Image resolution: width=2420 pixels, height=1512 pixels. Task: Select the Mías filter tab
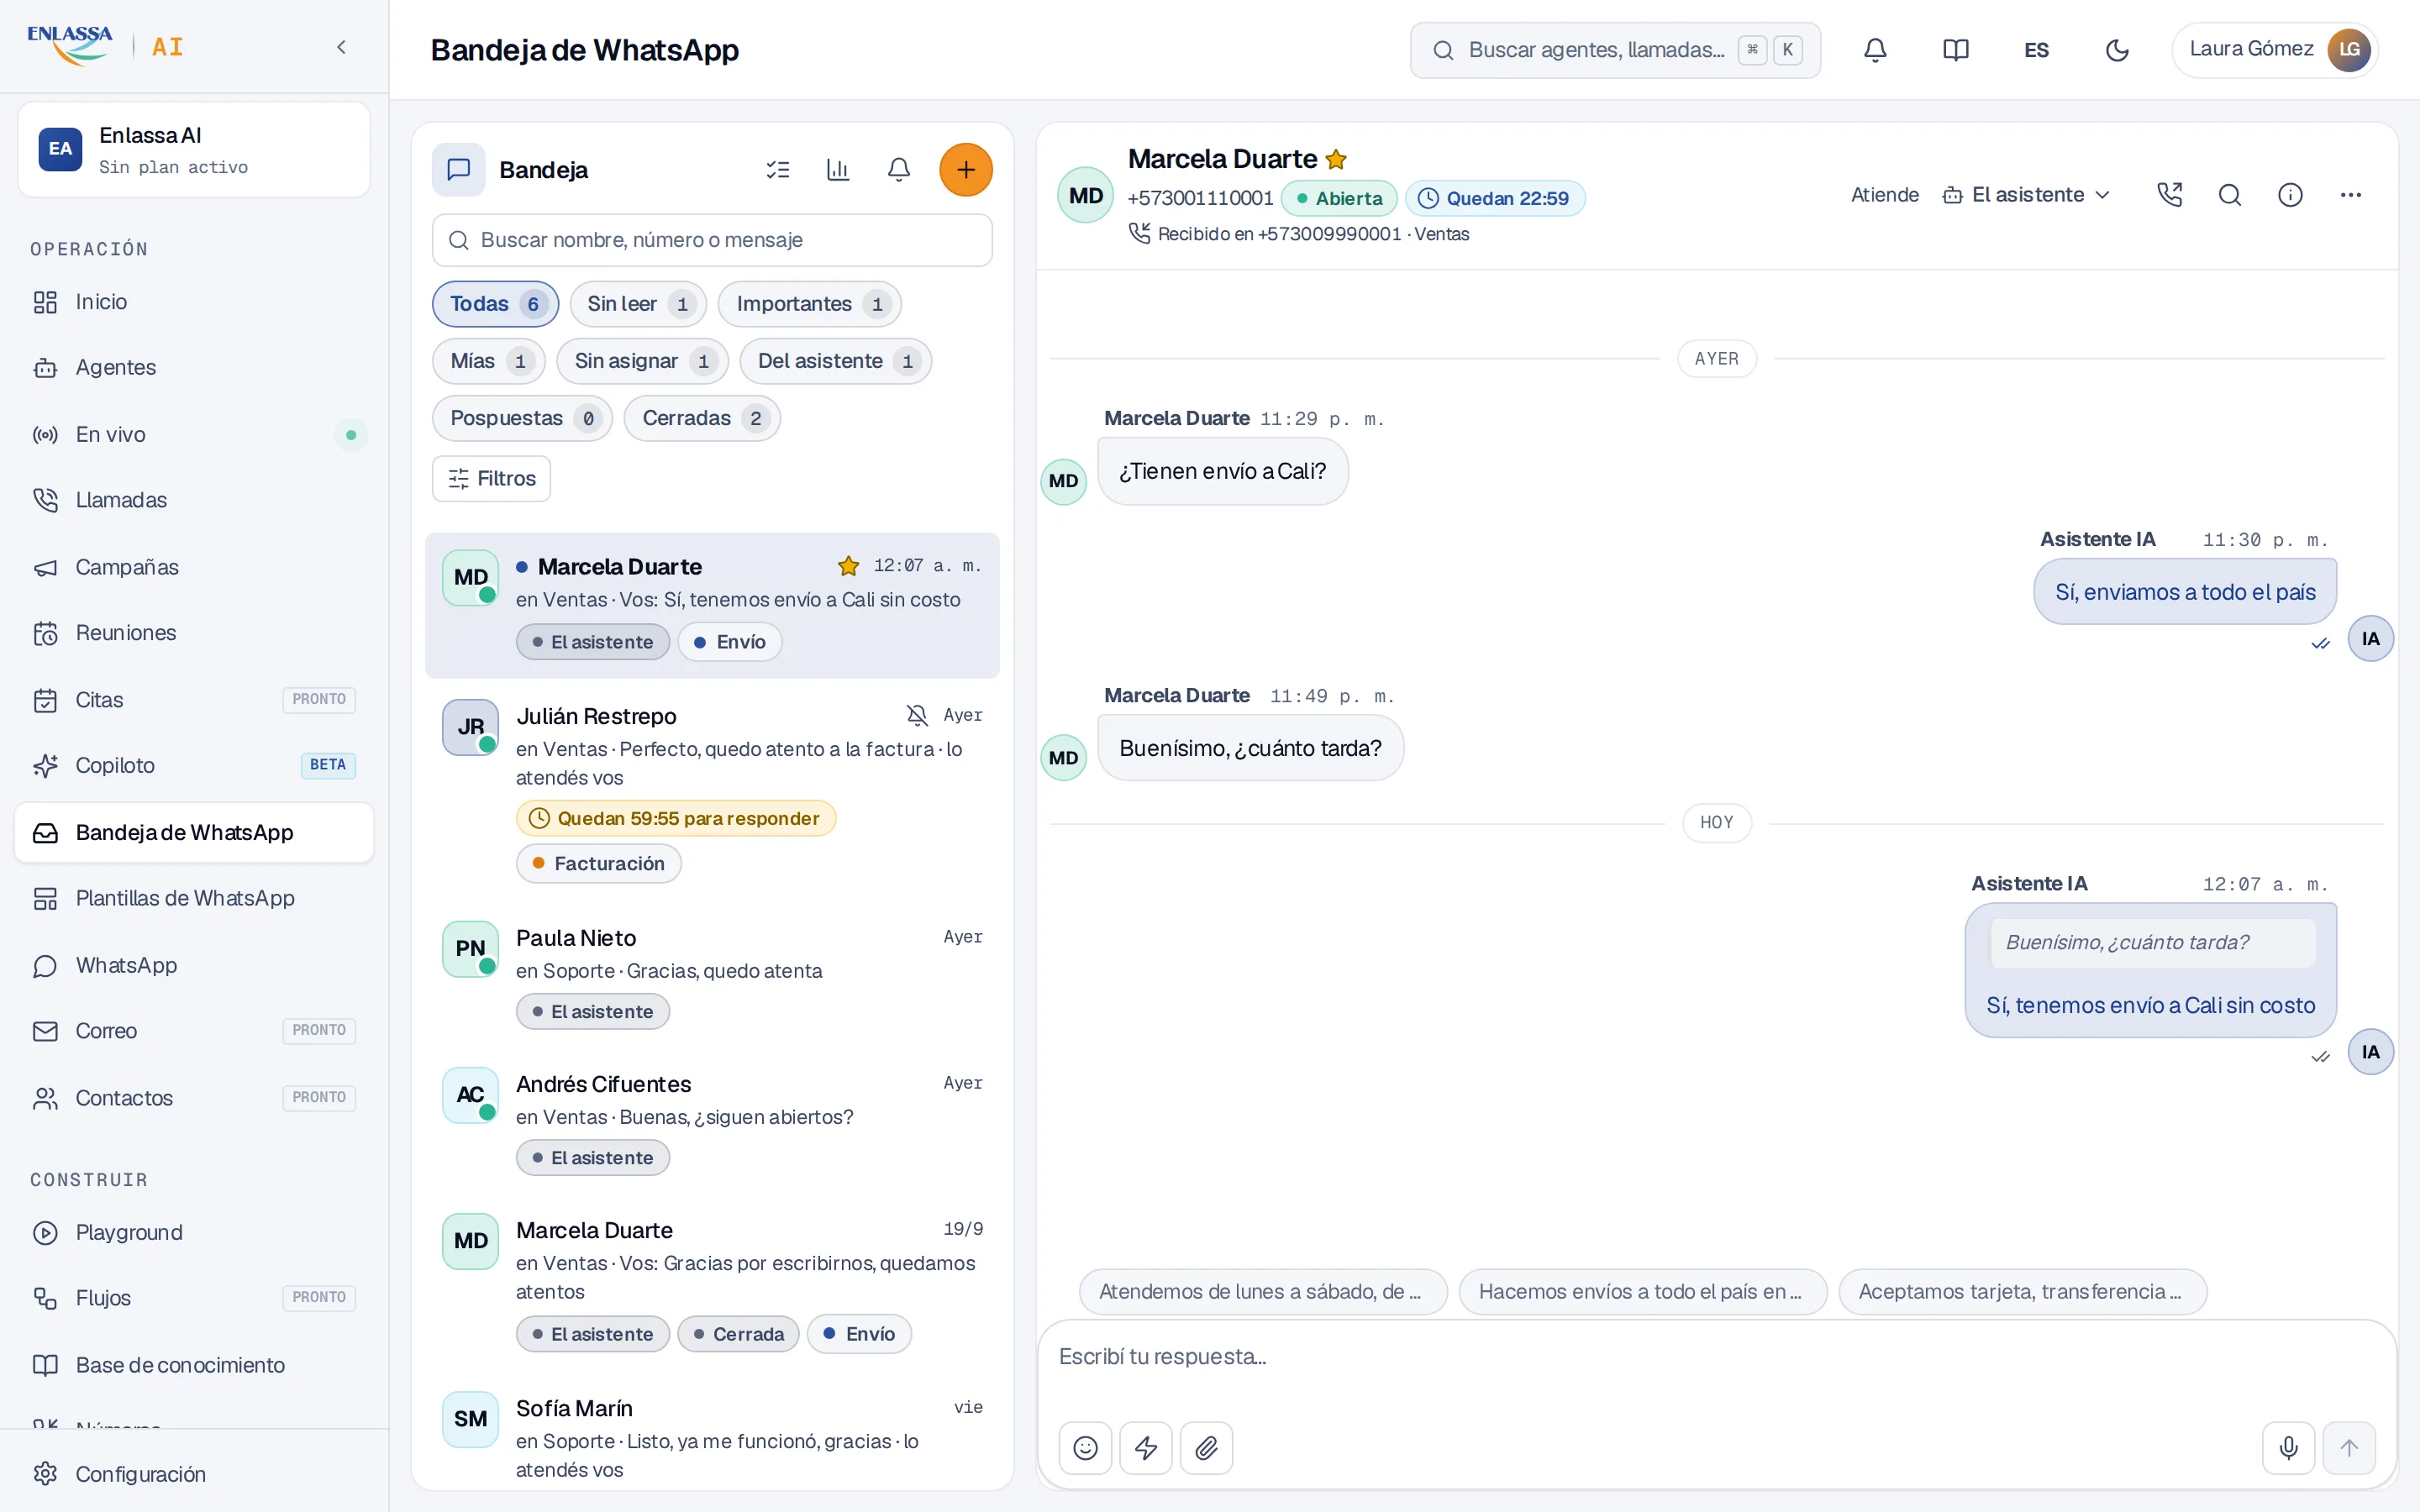pyautogui.click(x=489, y=361)
